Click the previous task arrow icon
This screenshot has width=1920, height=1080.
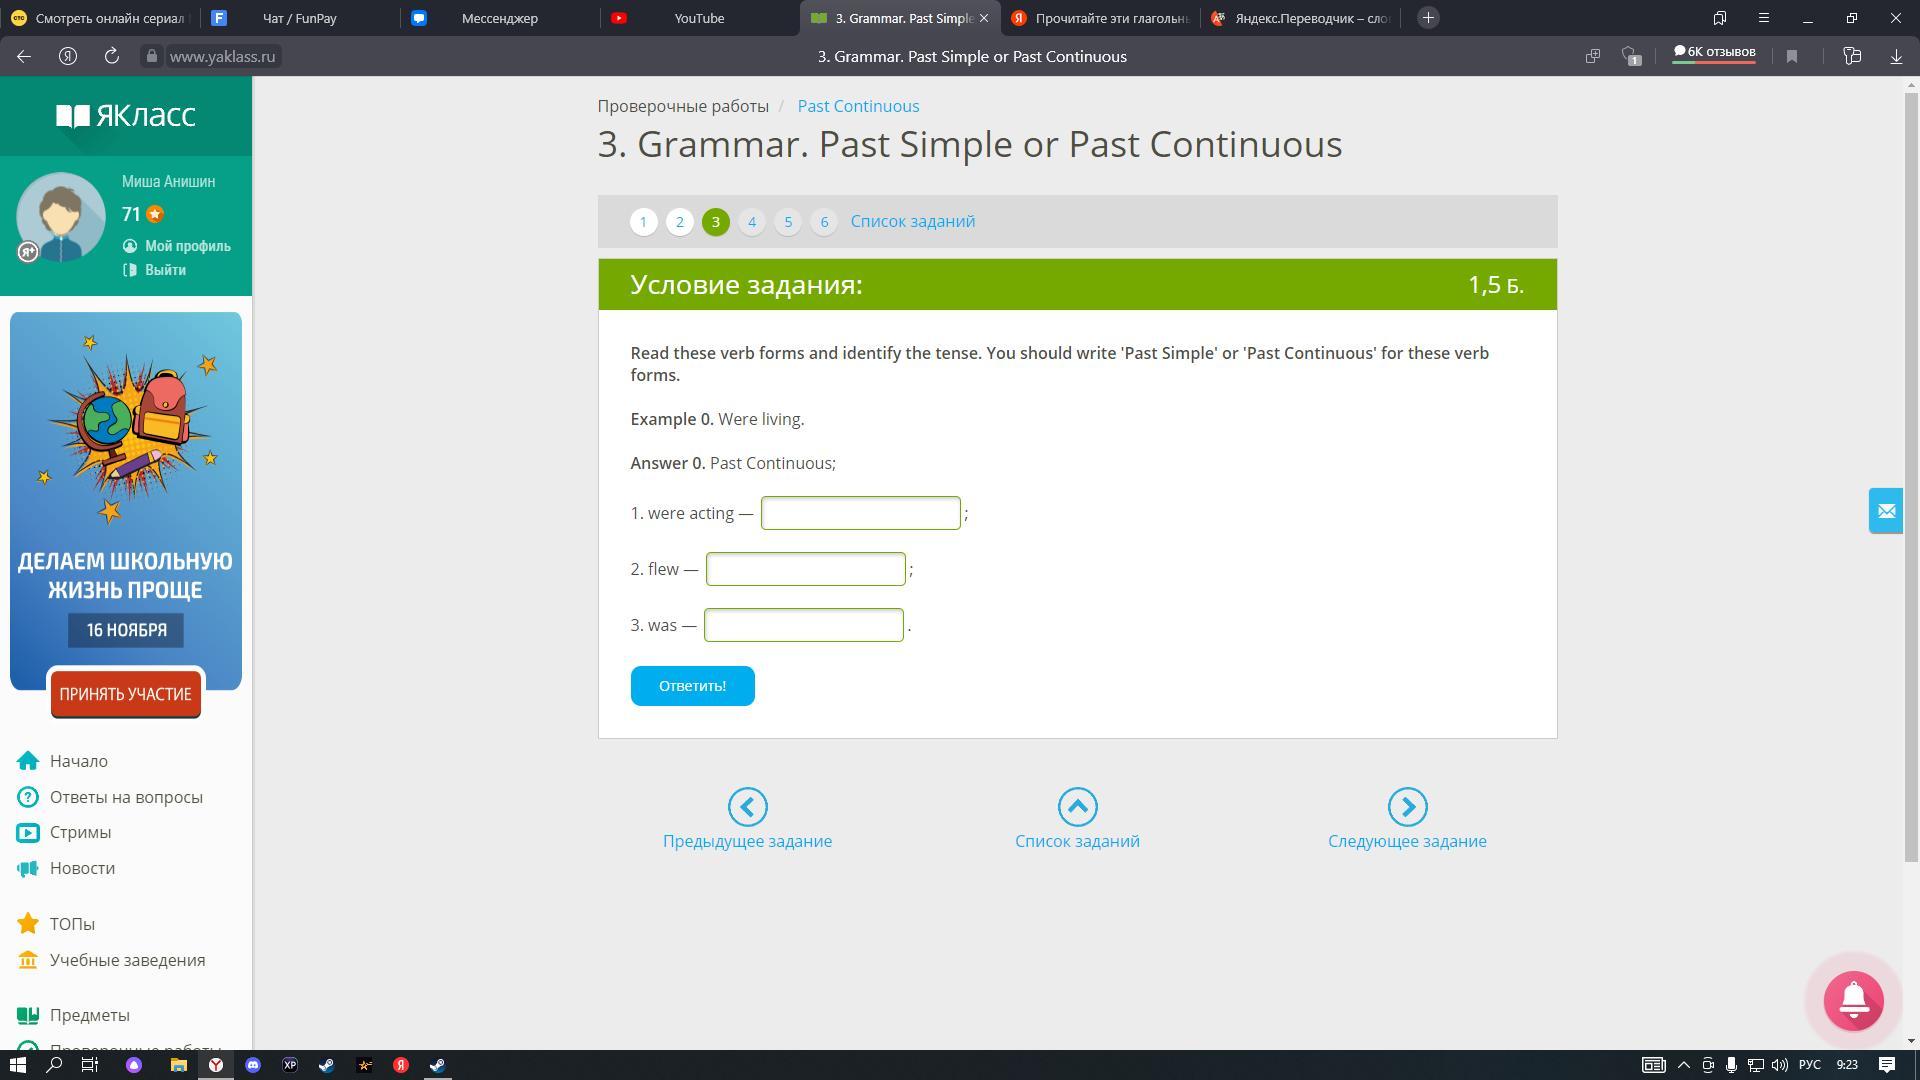(x=747, y=807)
